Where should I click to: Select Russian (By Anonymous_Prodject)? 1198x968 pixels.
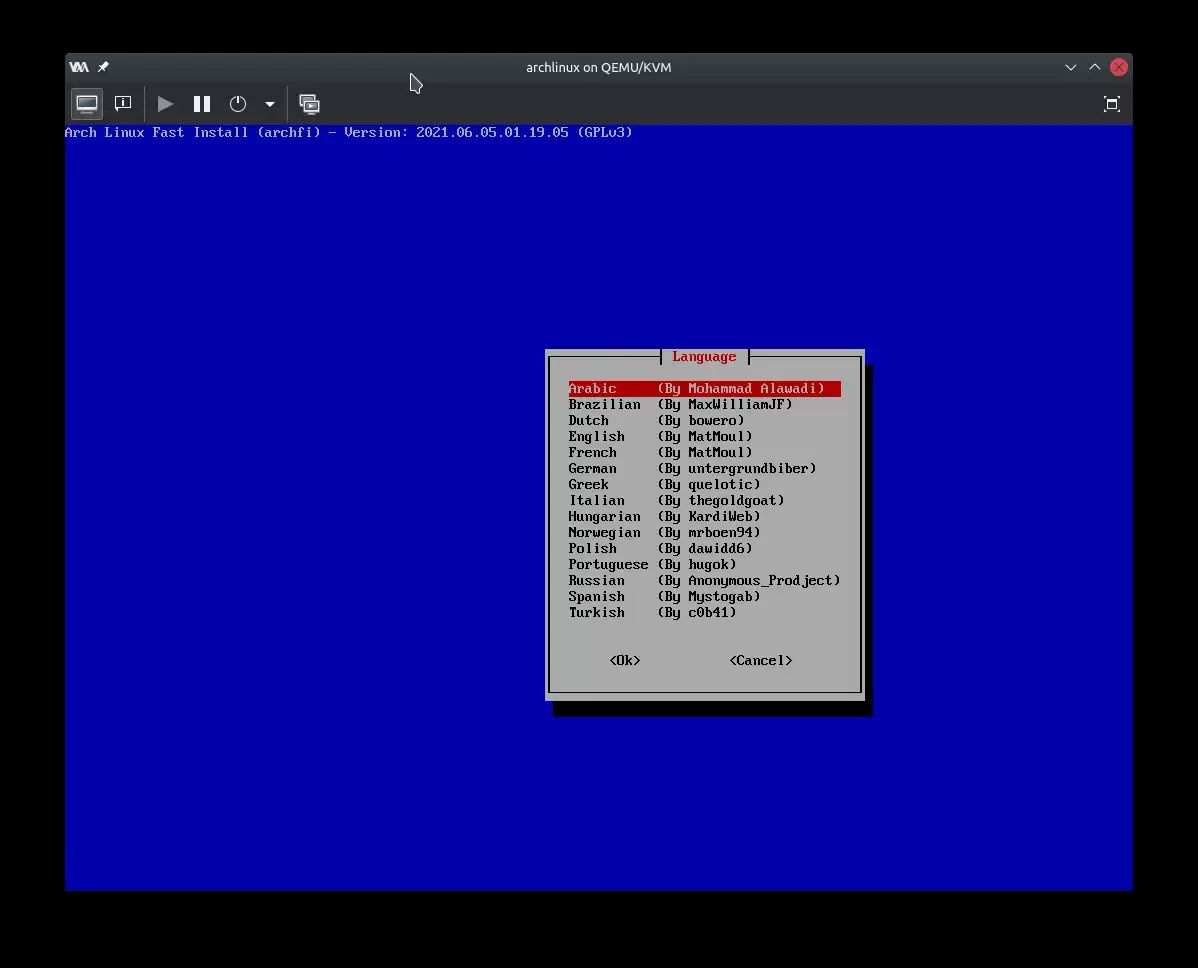(704, 581)
